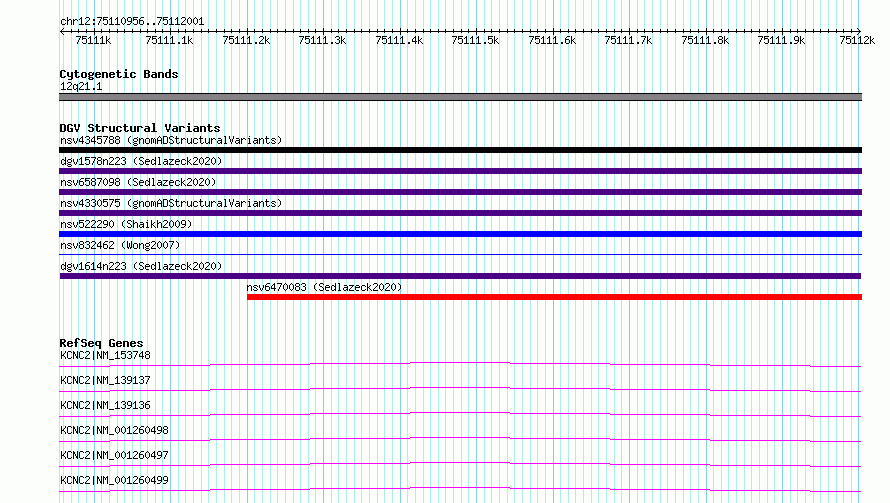The image size is (890, 503).
Task: Click the 75111.2k ruler tick label
Action: point(246,40)
